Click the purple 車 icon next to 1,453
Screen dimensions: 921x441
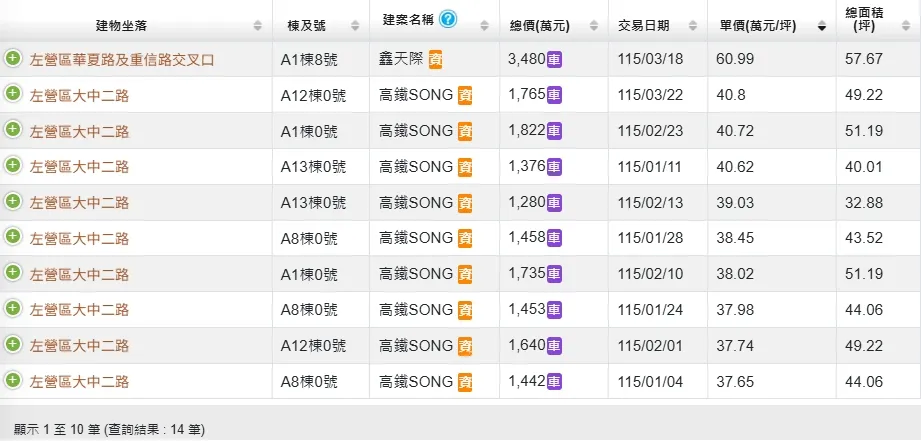554,310
